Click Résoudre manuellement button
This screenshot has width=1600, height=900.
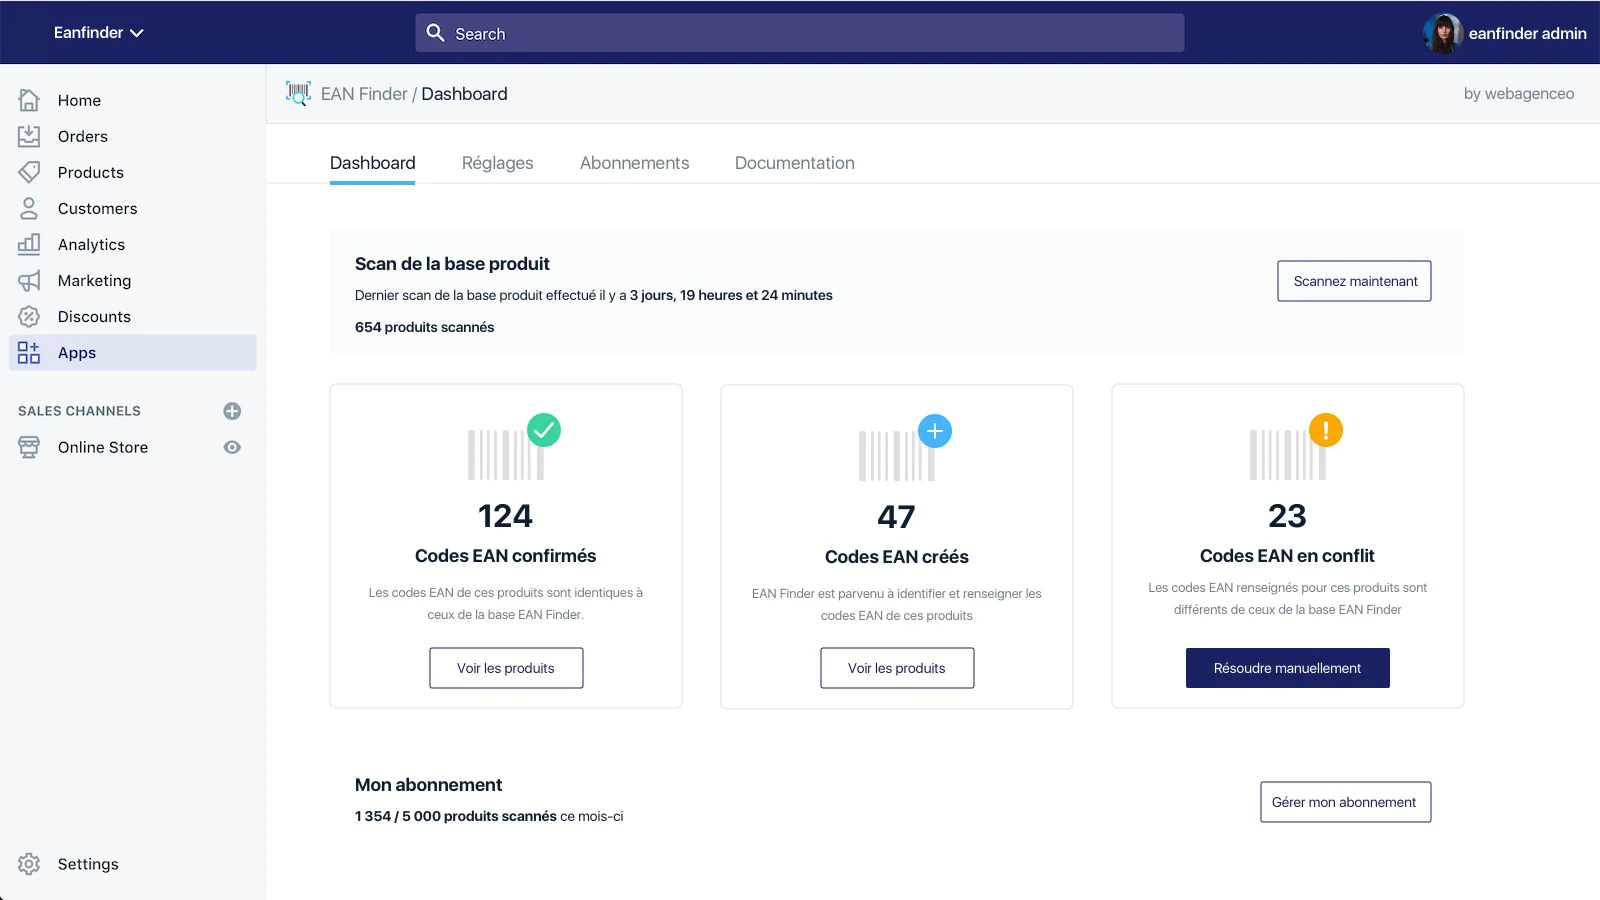tap(1287, 668)
